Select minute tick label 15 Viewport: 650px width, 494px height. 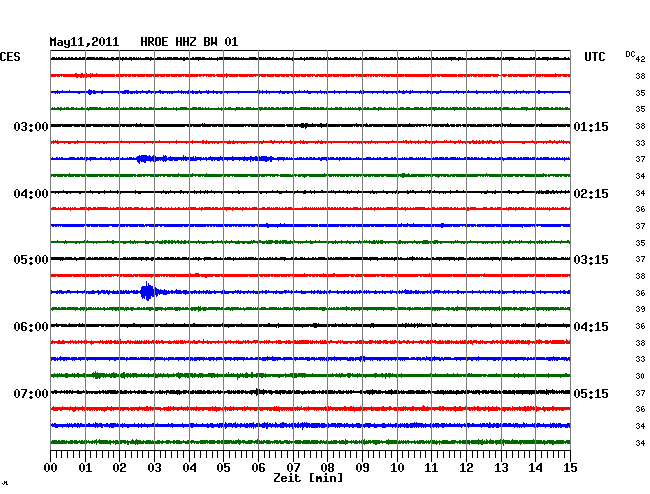tap(570, 467)
